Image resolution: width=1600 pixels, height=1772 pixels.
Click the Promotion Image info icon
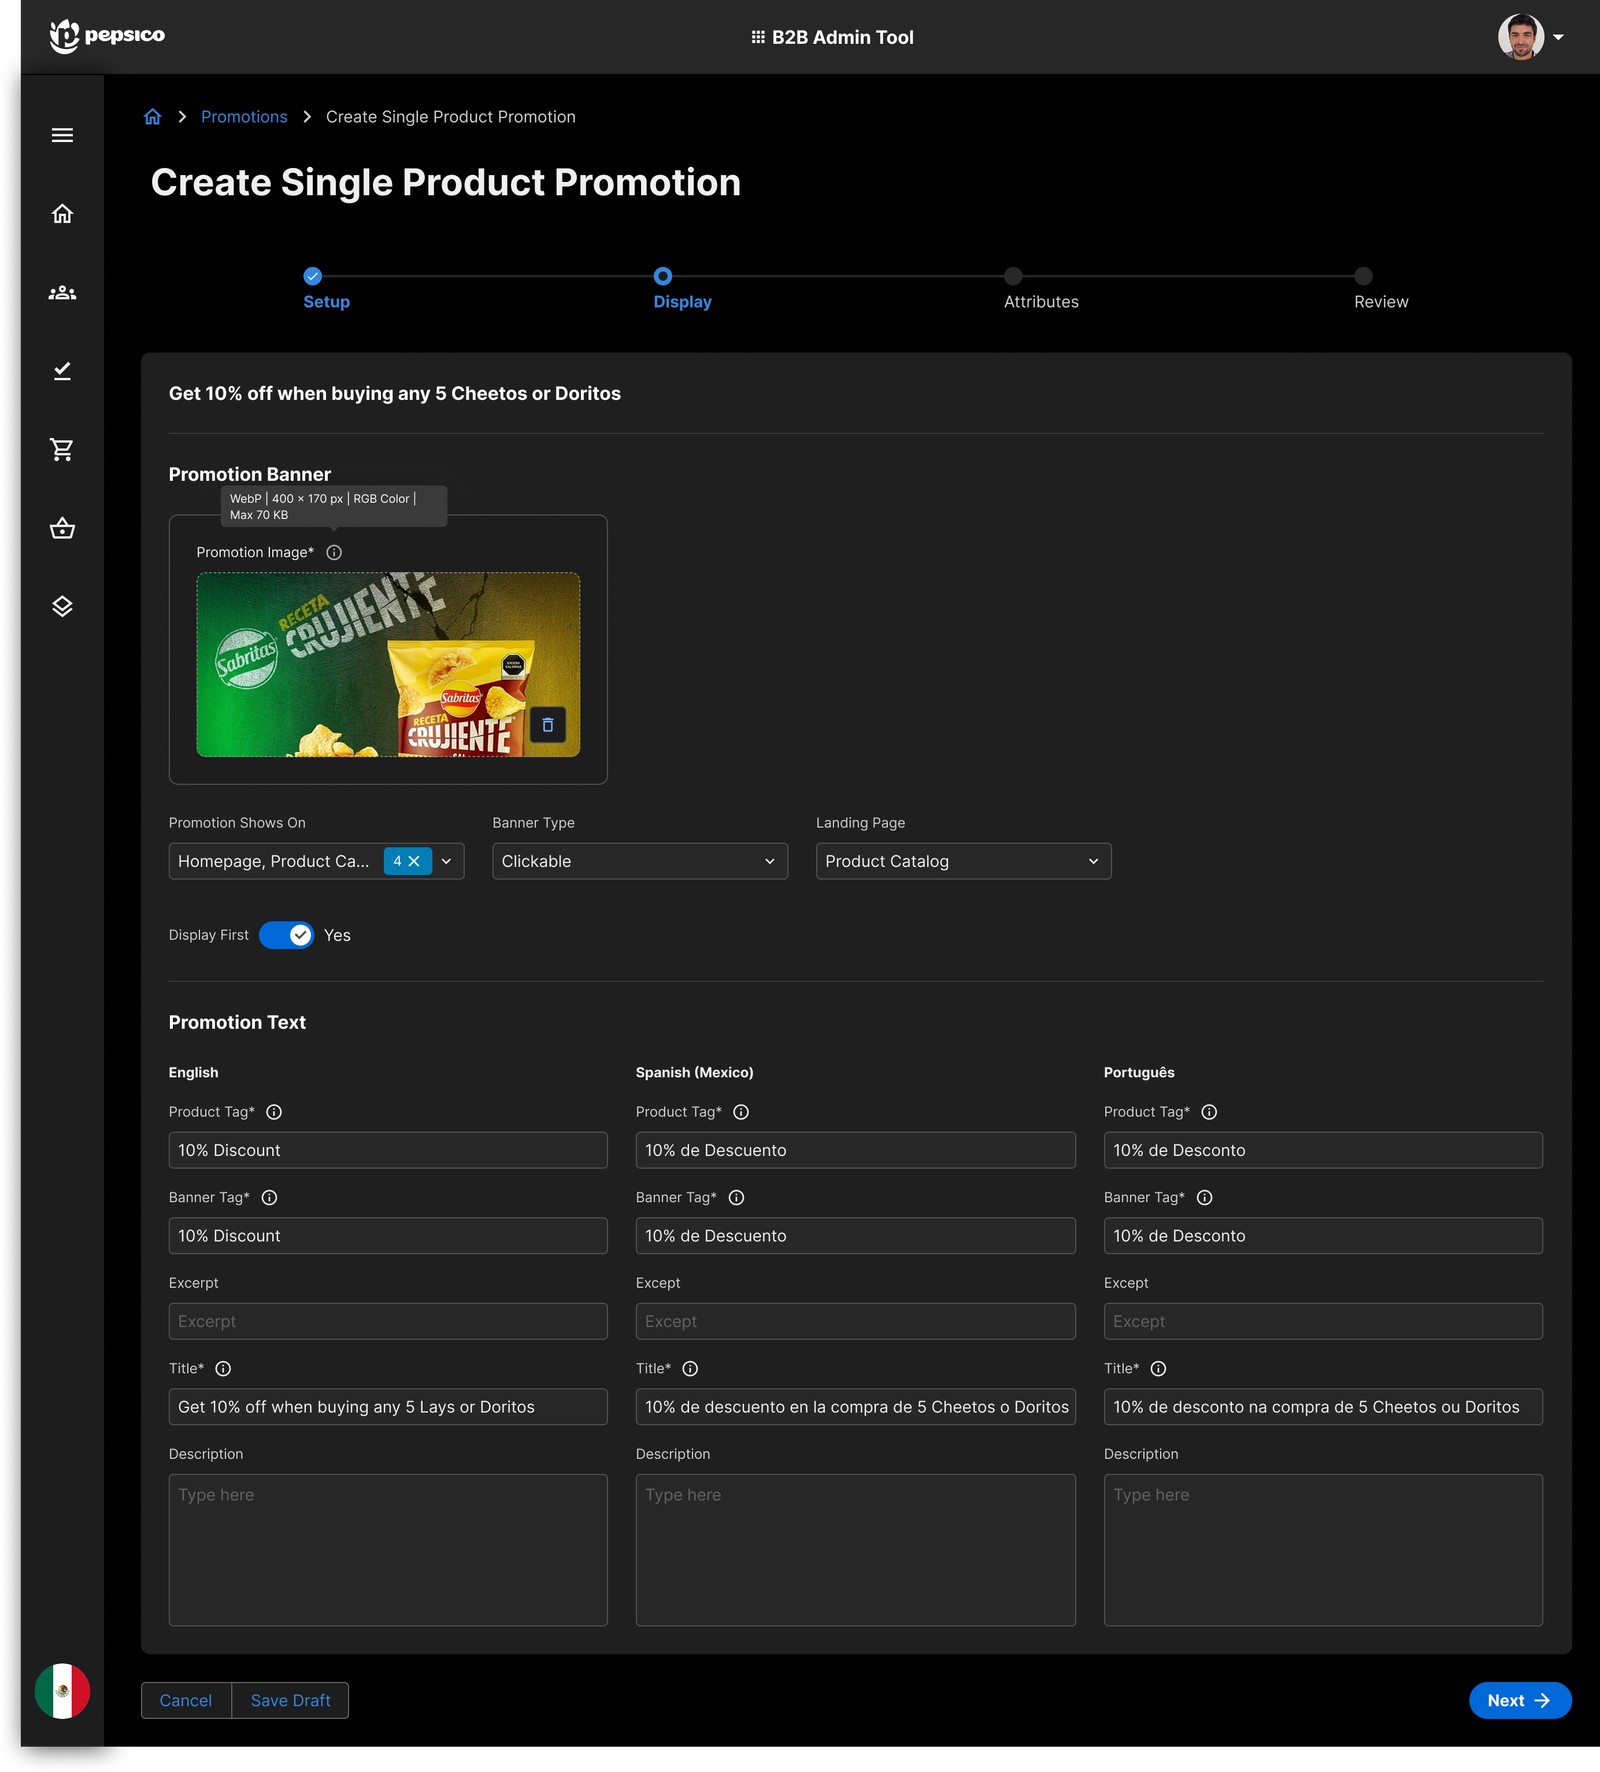pos(334,552)
